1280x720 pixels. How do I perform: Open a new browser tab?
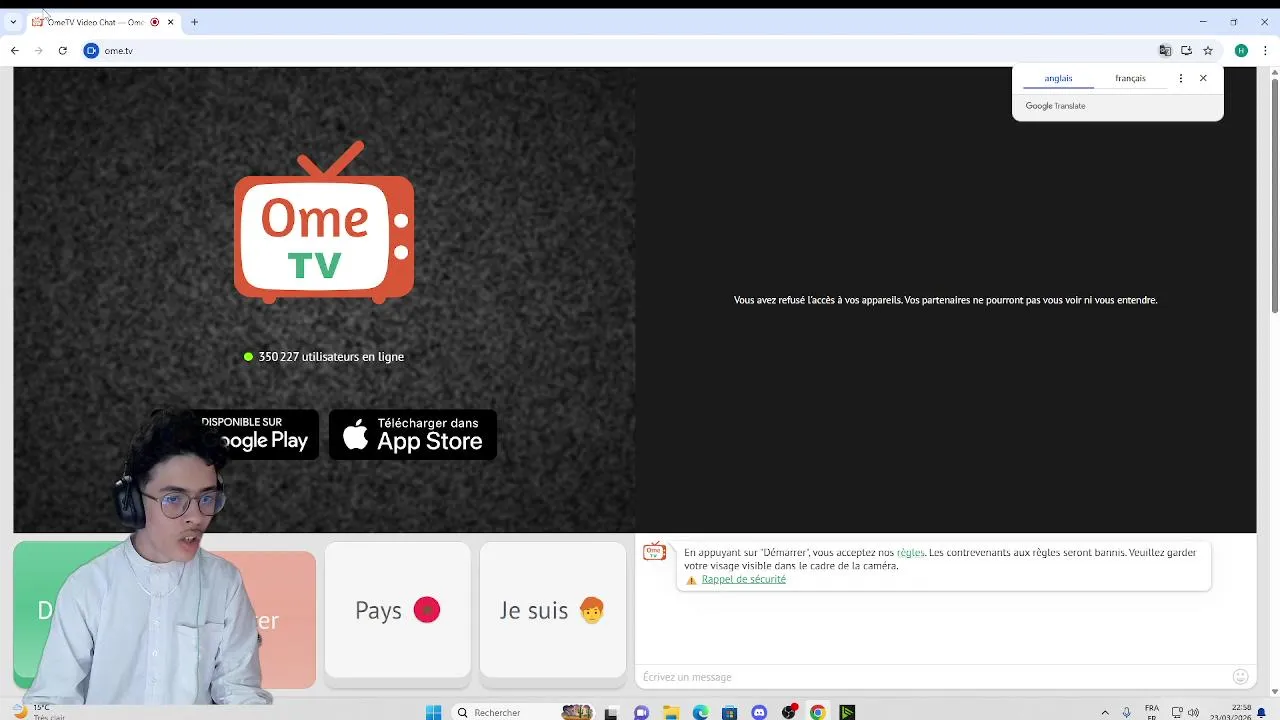click(x=194, y=22)
